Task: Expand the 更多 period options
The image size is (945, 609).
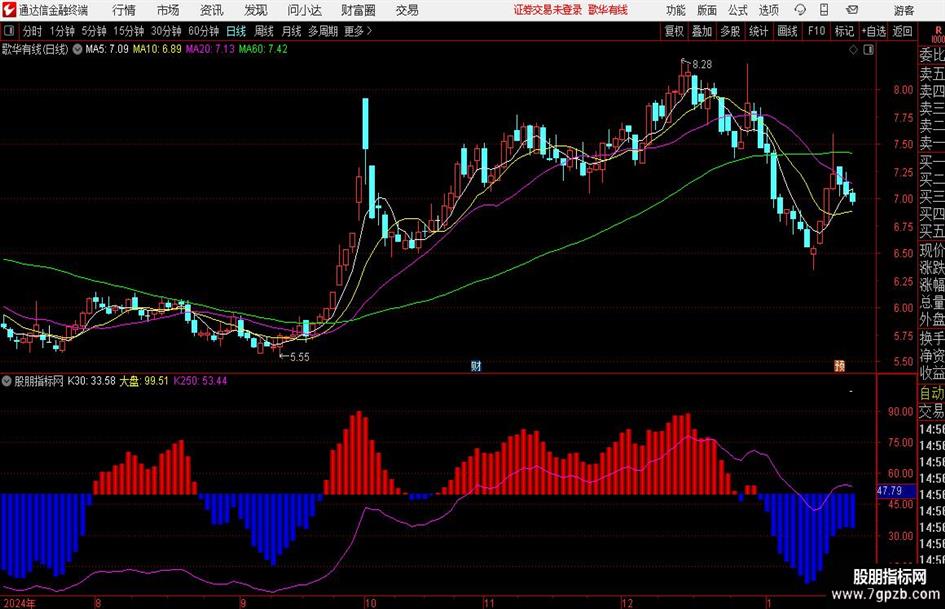Action: (358, 31)
